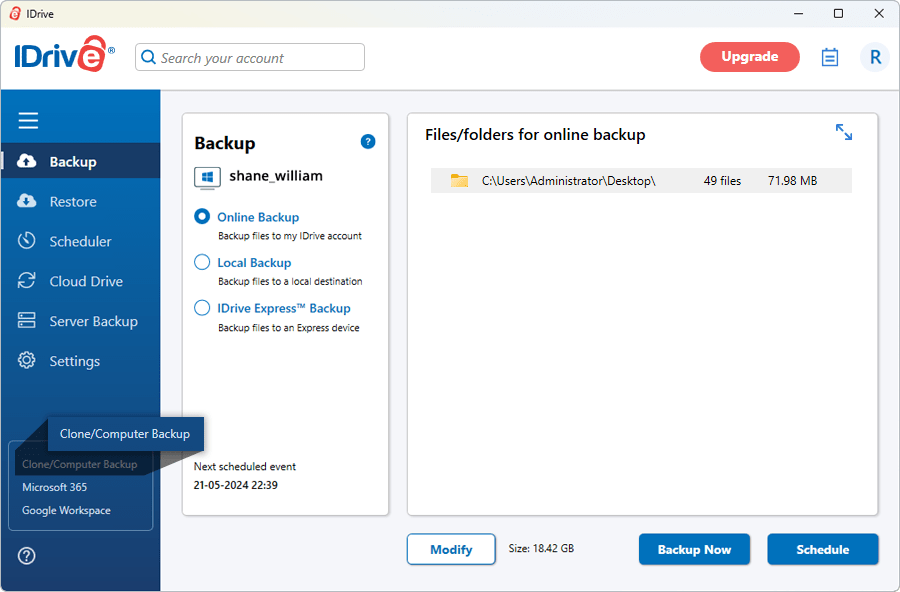The width and height of the screenshot is (900, 592).
Task: Click the Search your account field
Action: point(250,57)
